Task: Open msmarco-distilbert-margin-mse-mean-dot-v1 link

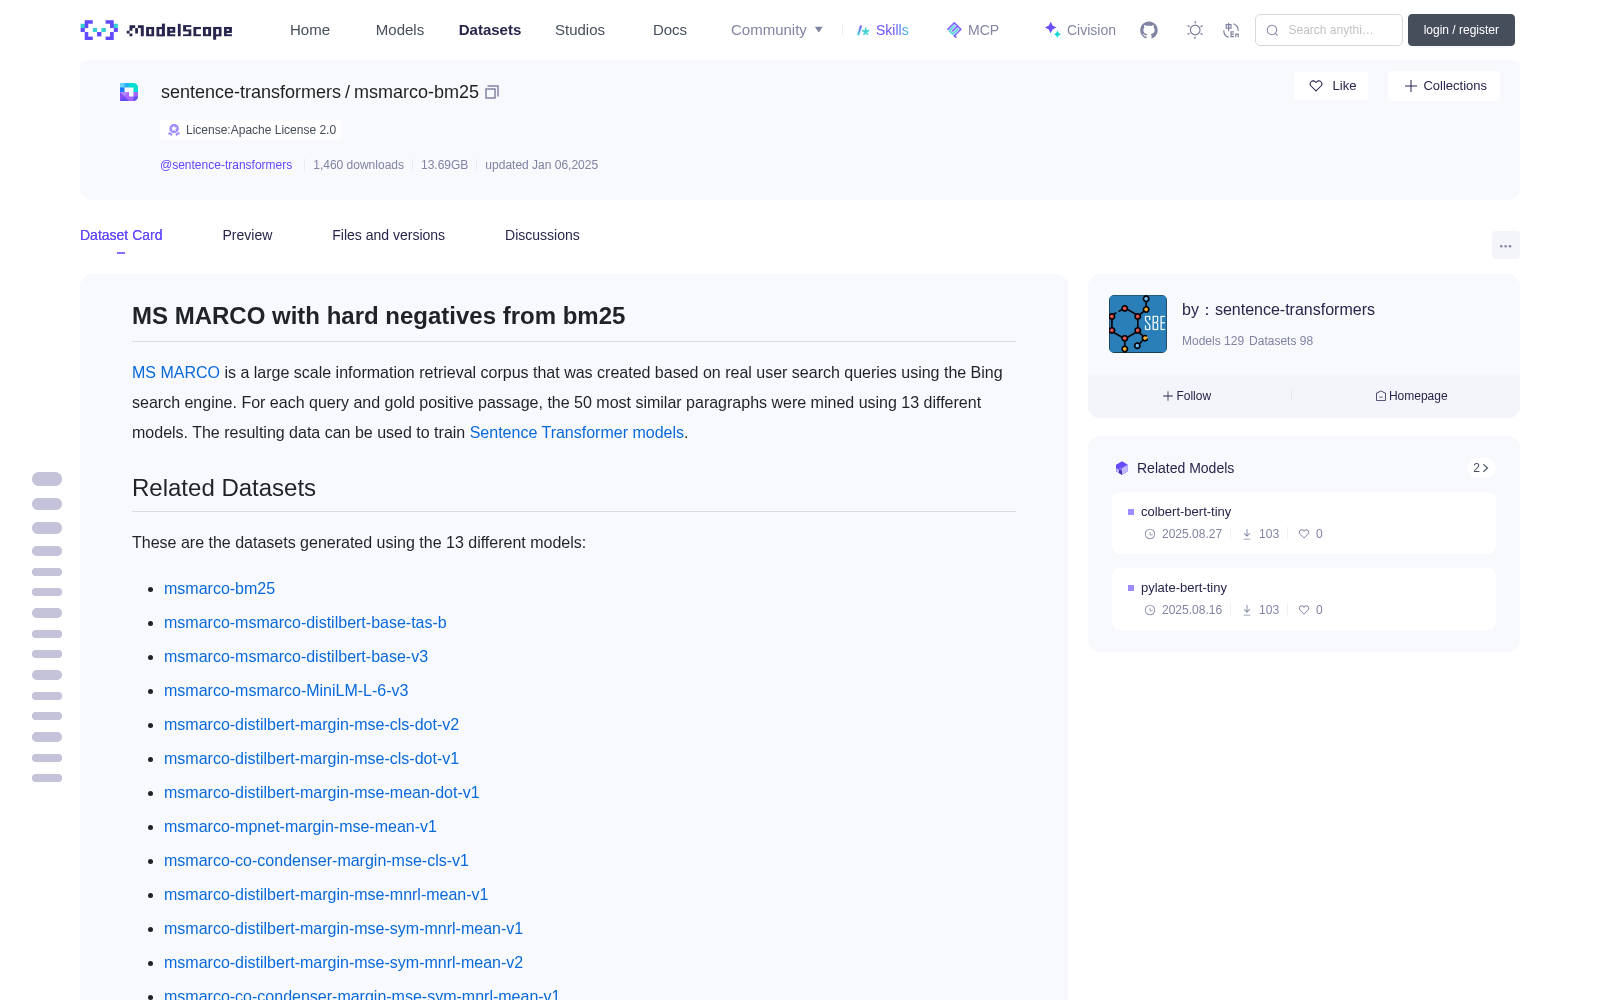Action: tap(322, 793)
